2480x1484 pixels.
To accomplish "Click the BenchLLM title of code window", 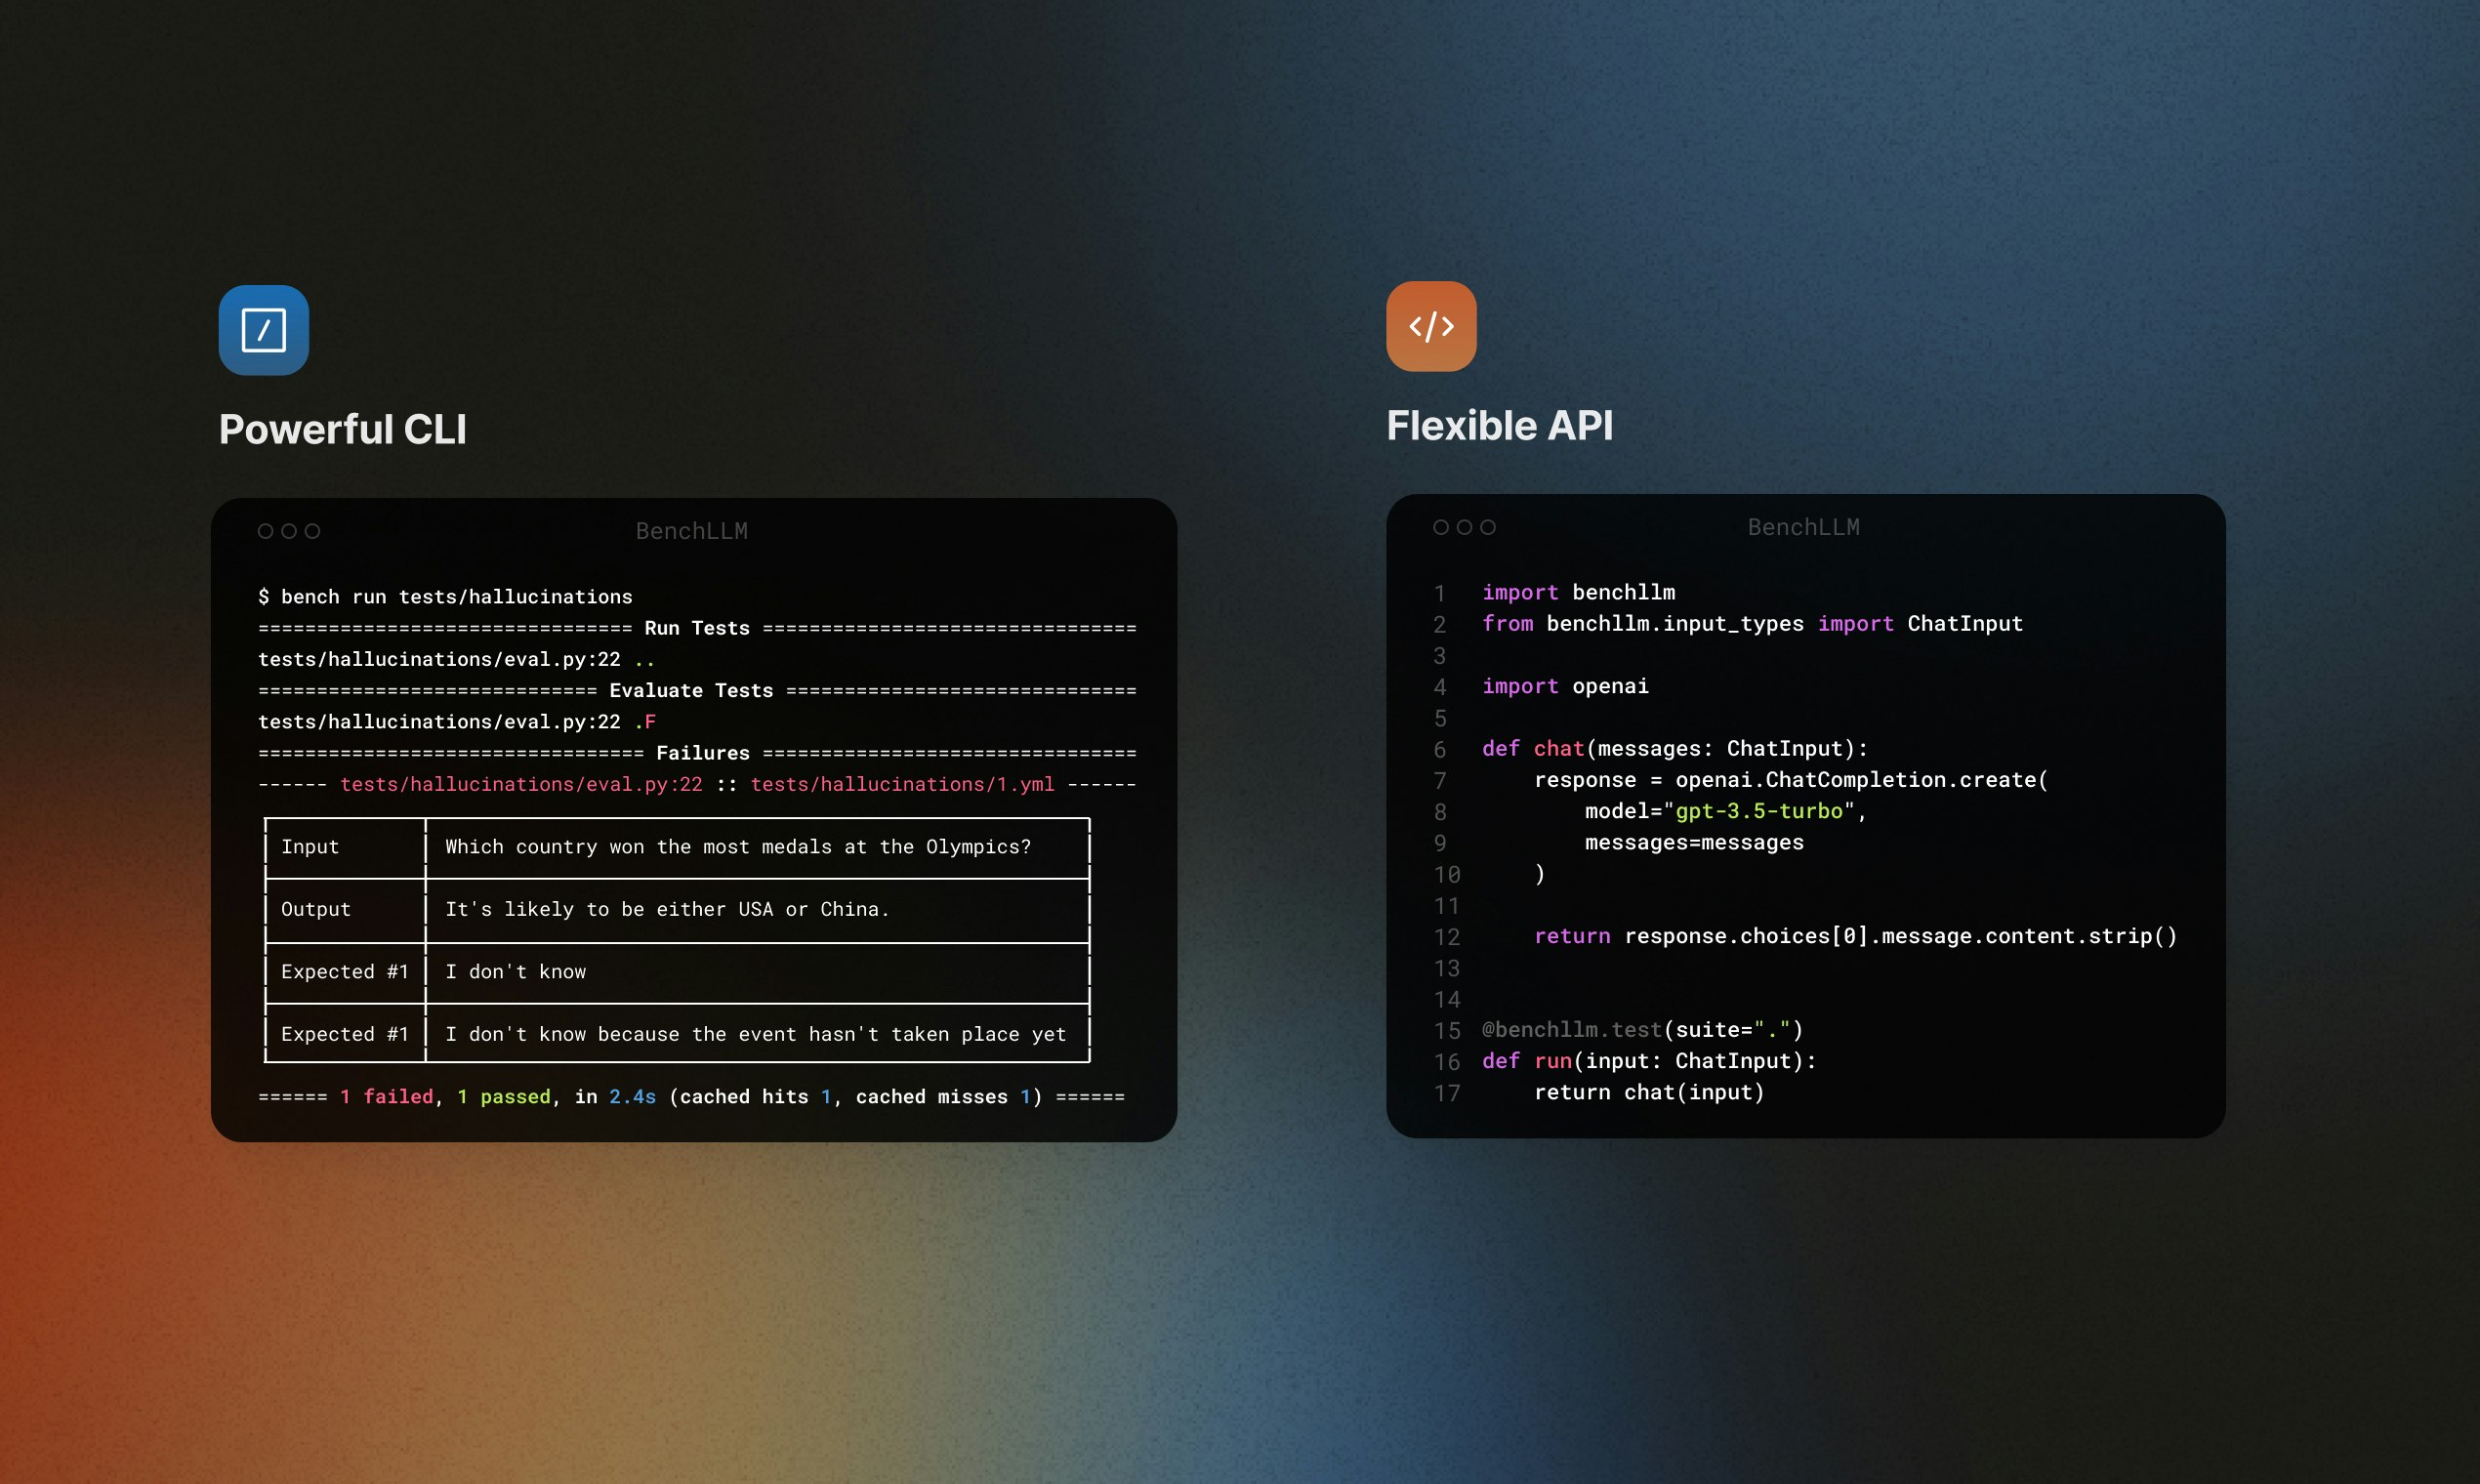I will [1803, 527].
